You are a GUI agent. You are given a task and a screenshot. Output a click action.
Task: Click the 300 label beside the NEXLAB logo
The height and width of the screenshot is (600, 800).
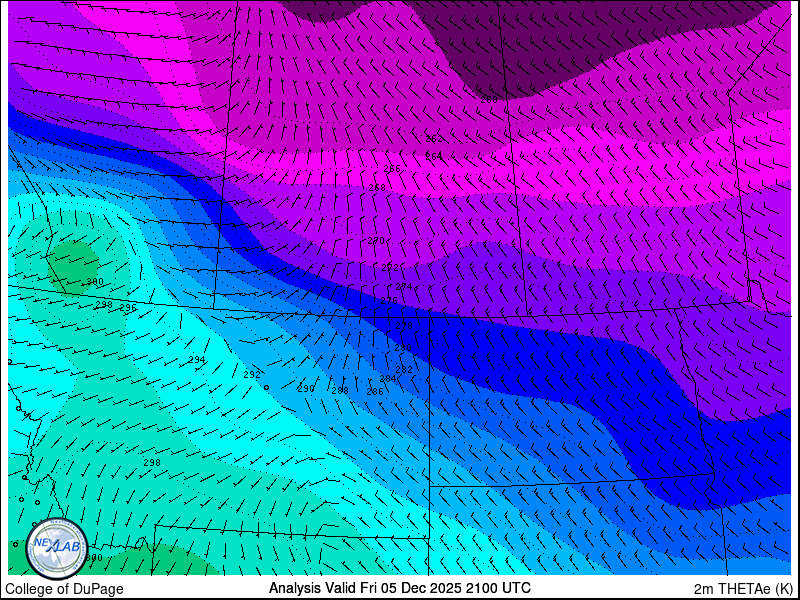[94, 558]
